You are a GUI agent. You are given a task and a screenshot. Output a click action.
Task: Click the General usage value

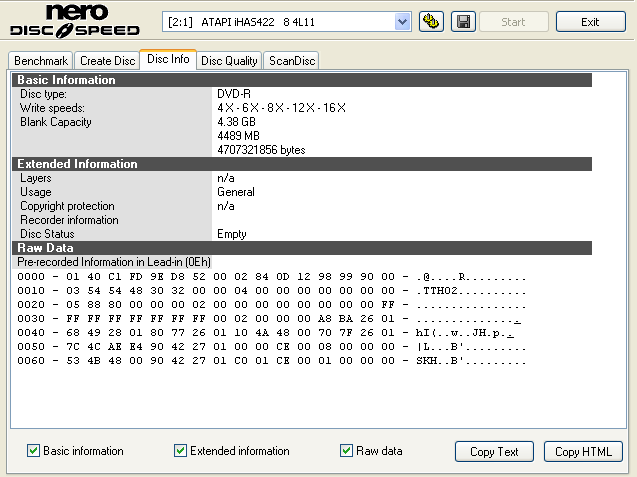[236, 192]
